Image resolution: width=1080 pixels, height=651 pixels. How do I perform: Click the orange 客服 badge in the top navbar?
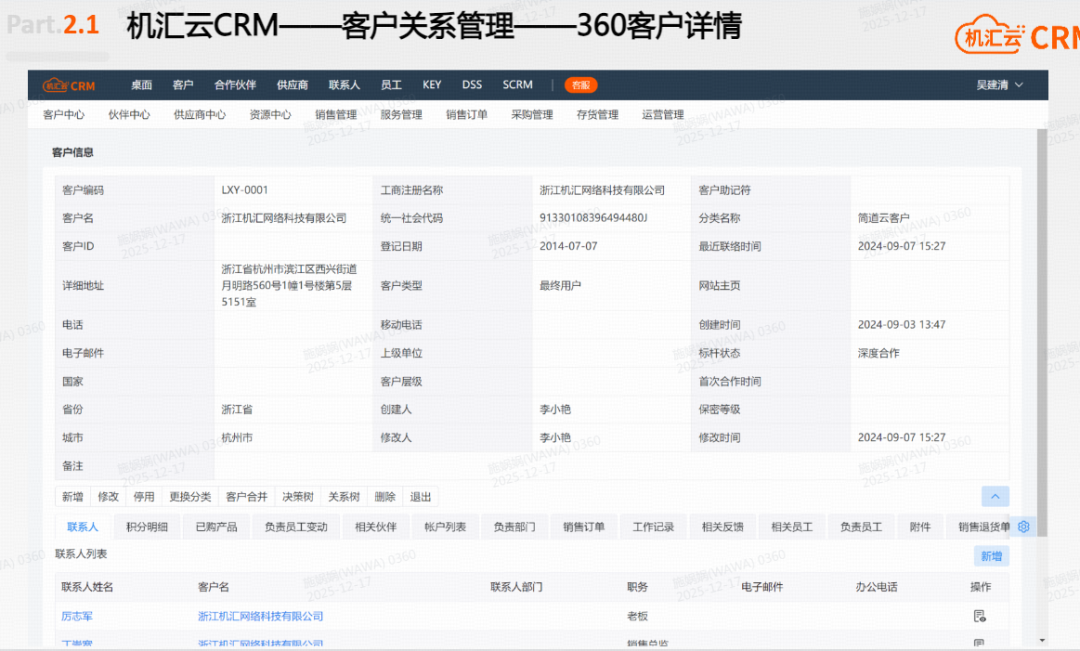[580, 85]
